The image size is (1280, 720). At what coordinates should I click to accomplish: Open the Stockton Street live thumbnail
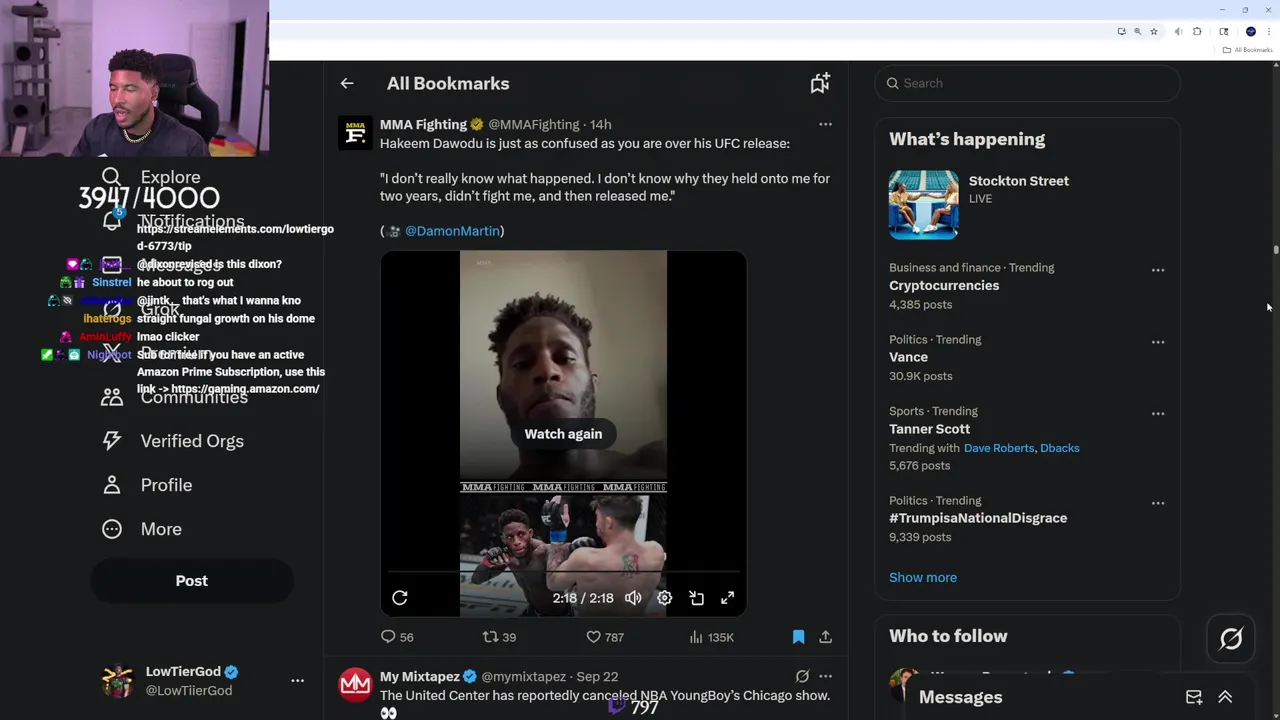(924, 204)
